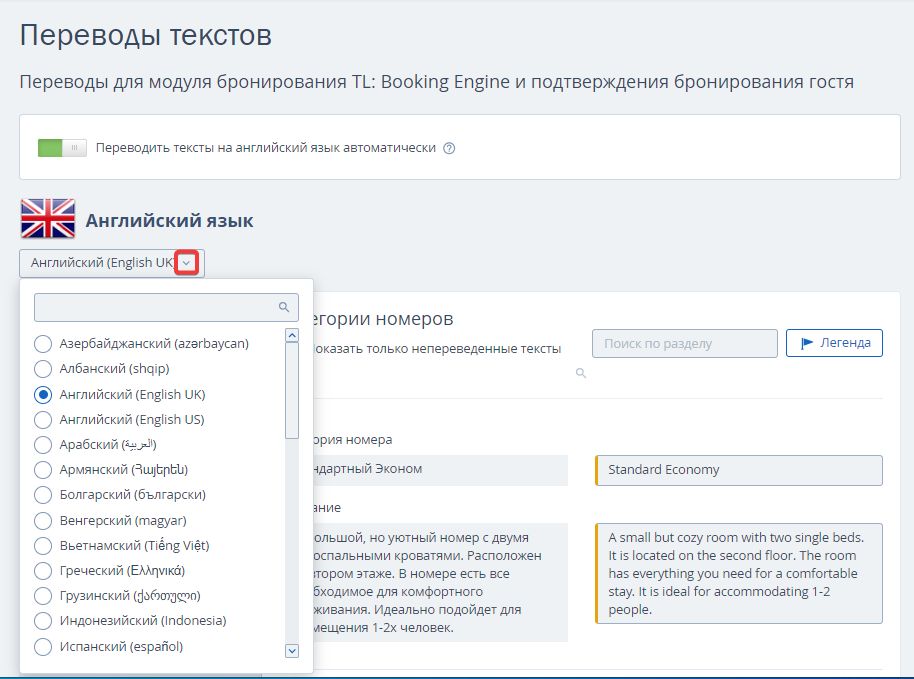Click the 'Переводить тексты на английский язык автоматически' label
The image size is (914, 679).
point(266,148)
